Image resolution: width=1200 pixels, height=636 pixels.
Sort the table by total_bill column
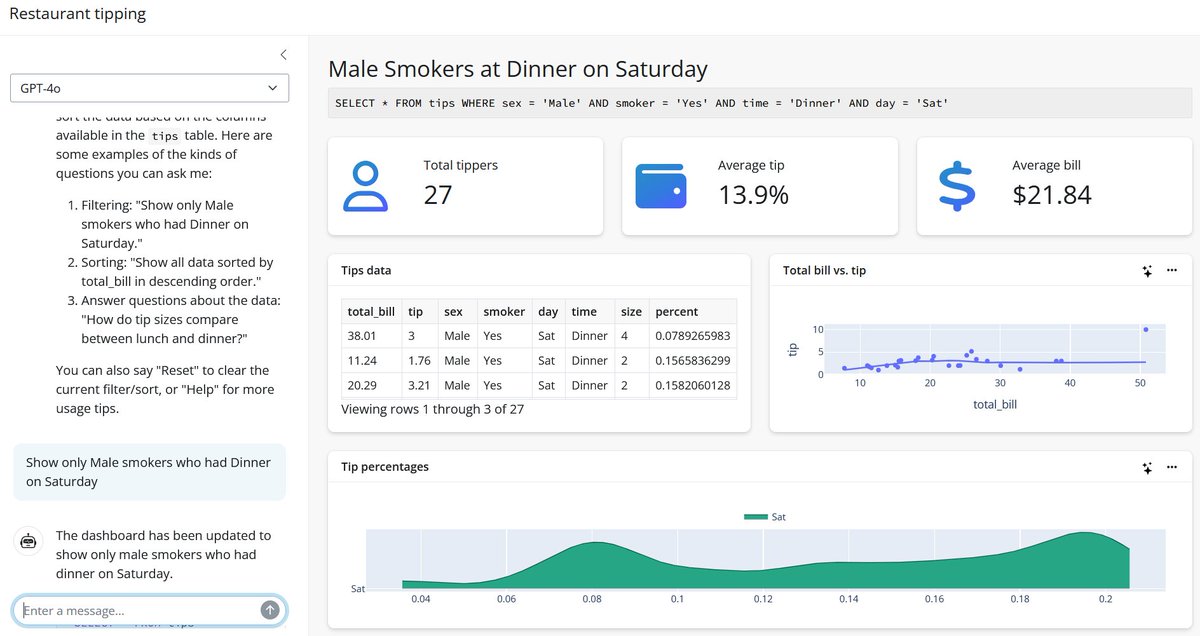click(x=371, y=311)
